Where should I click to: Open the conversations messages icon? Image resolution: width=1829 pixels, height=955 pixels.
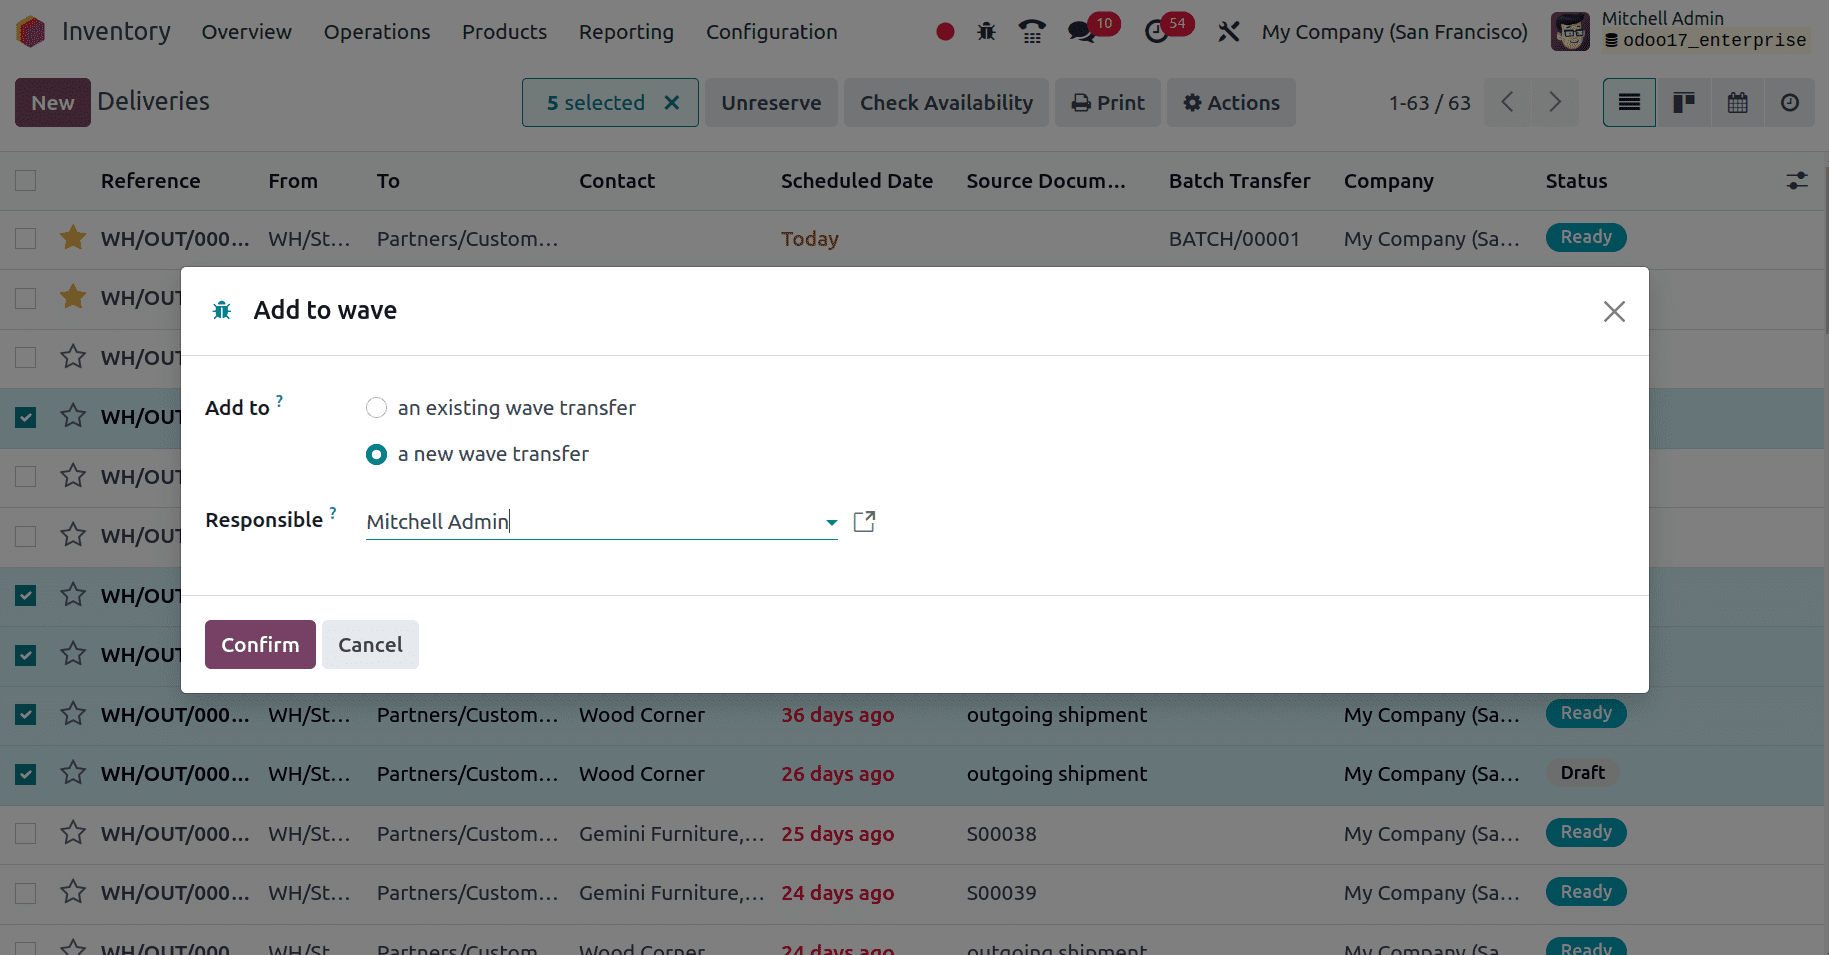coord(1081,32)
